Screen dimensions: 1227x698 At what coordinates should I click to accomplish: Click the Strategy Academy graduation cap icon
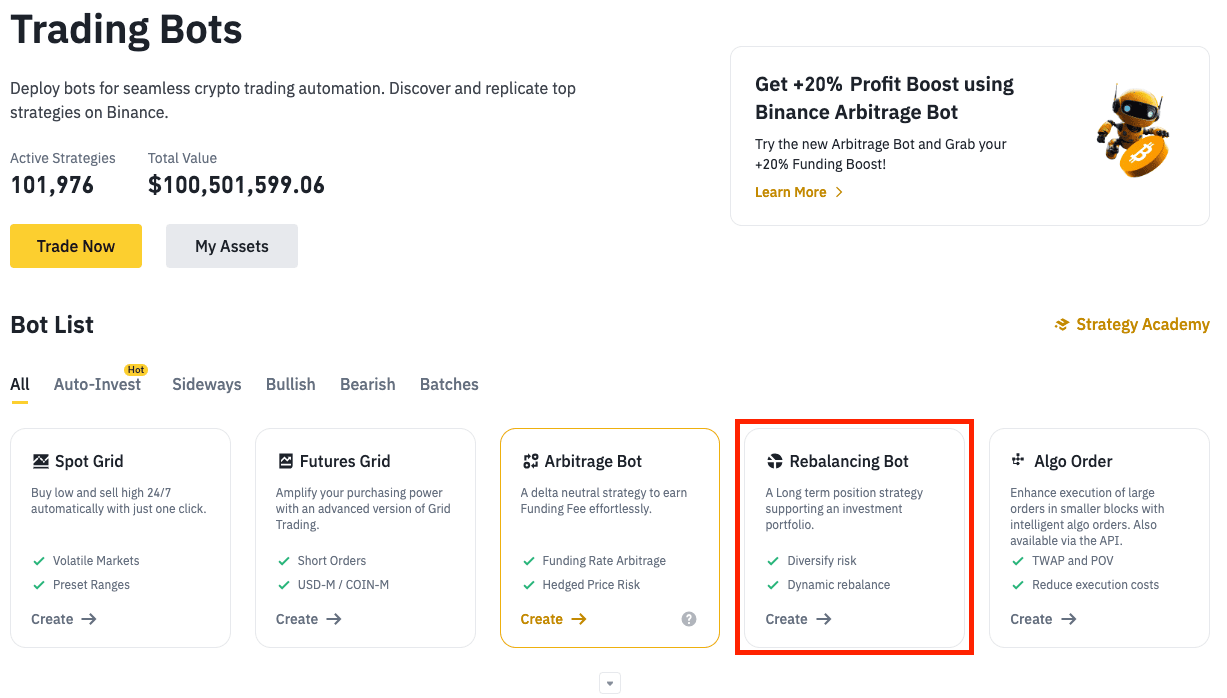[1062, 325]
